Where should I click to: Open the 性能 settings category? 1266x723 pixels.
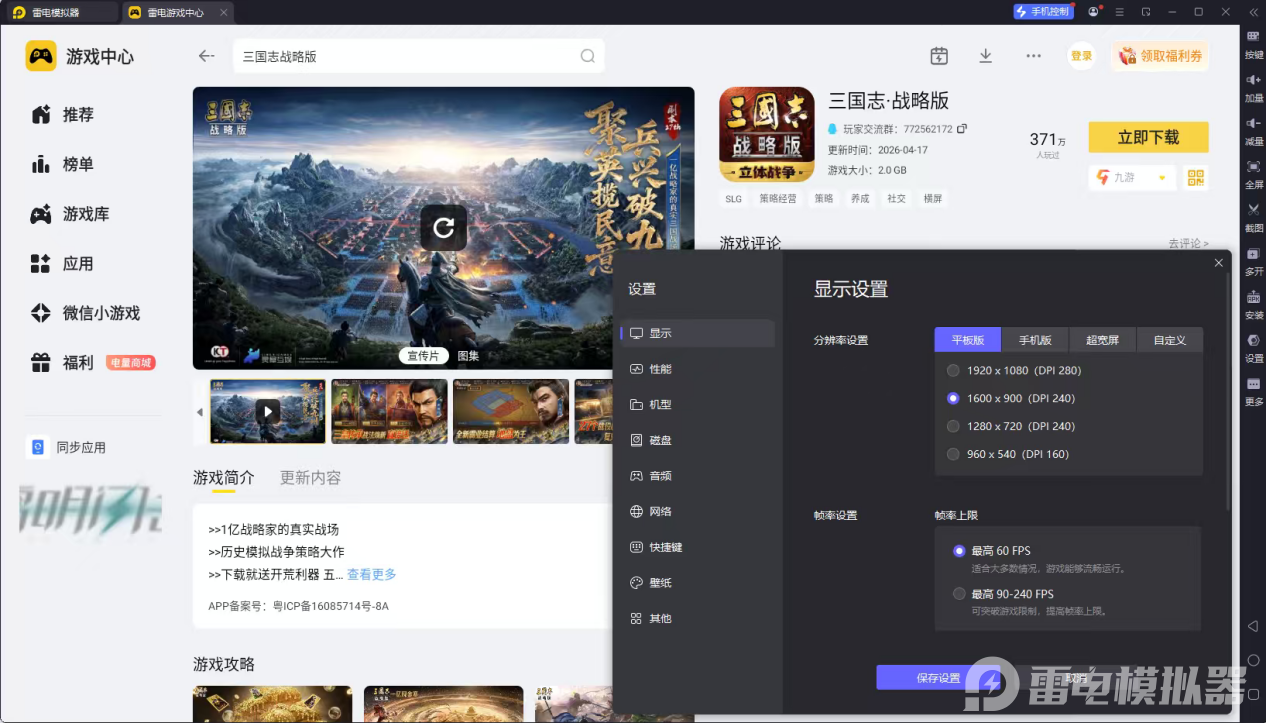click(x=697, y=369)
